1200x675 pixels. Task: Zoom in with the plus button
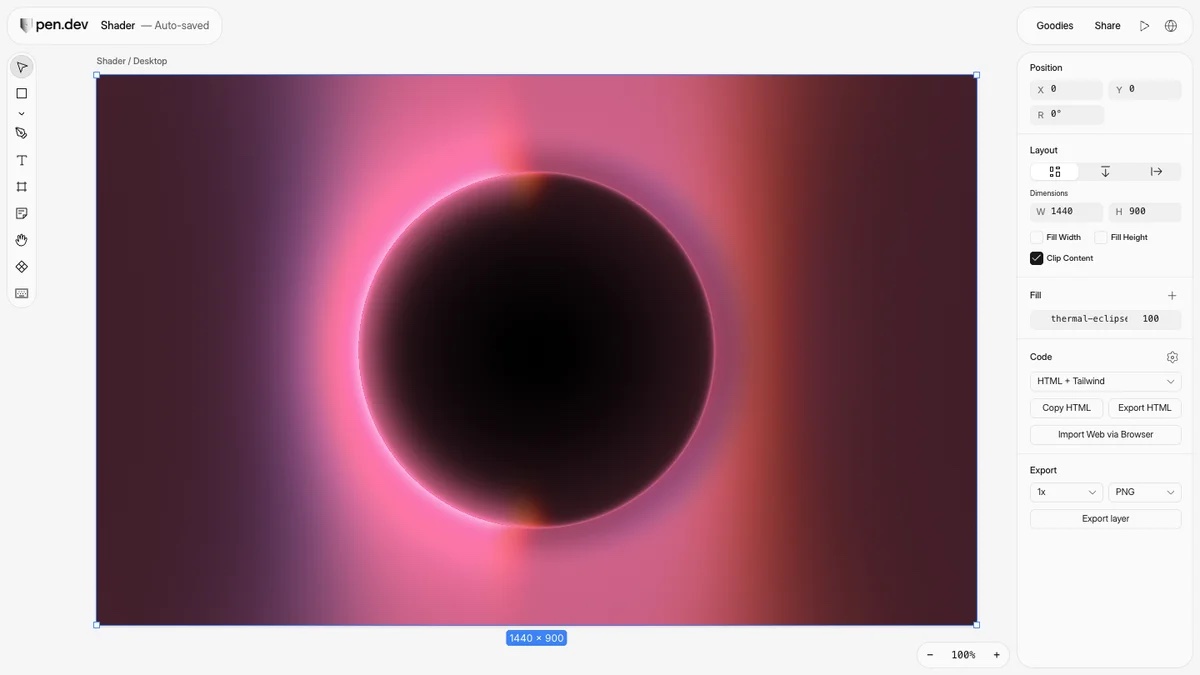pos(996,655)
